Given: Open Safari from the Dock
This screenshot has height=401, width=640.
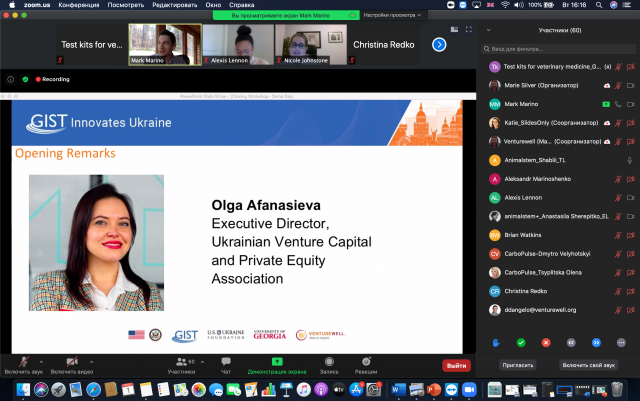Looking at the screenshot, I should (93, 390).
